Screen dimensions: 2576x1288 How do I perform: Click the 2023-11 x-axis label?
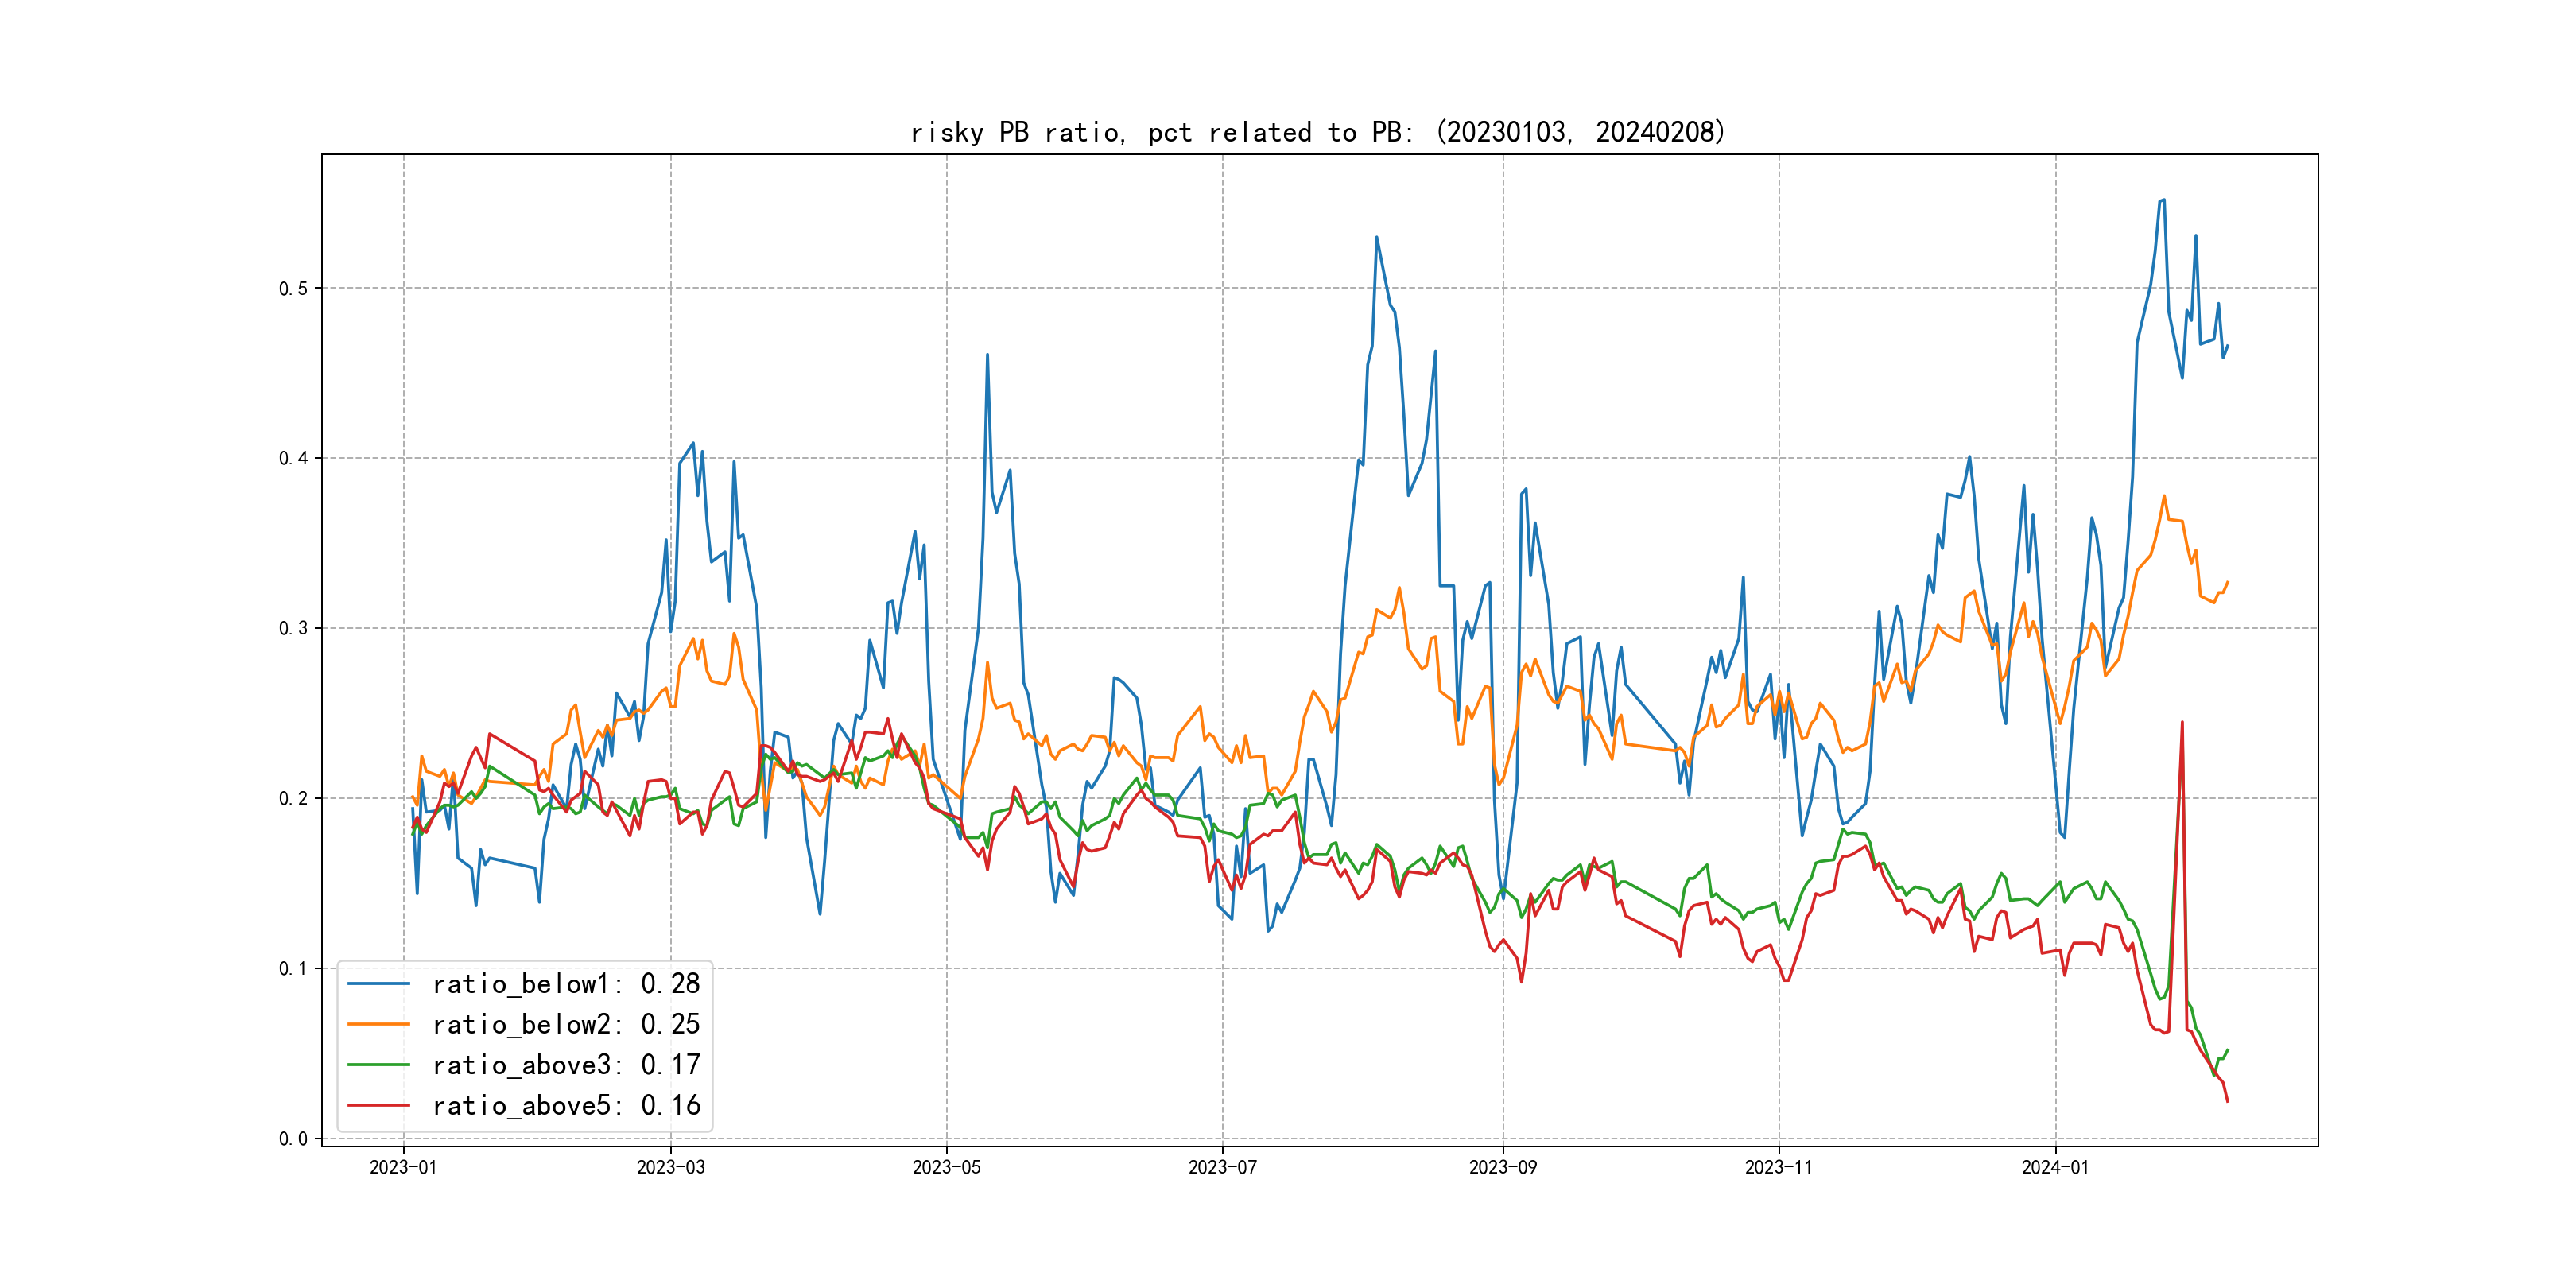coord(1778,1168)
